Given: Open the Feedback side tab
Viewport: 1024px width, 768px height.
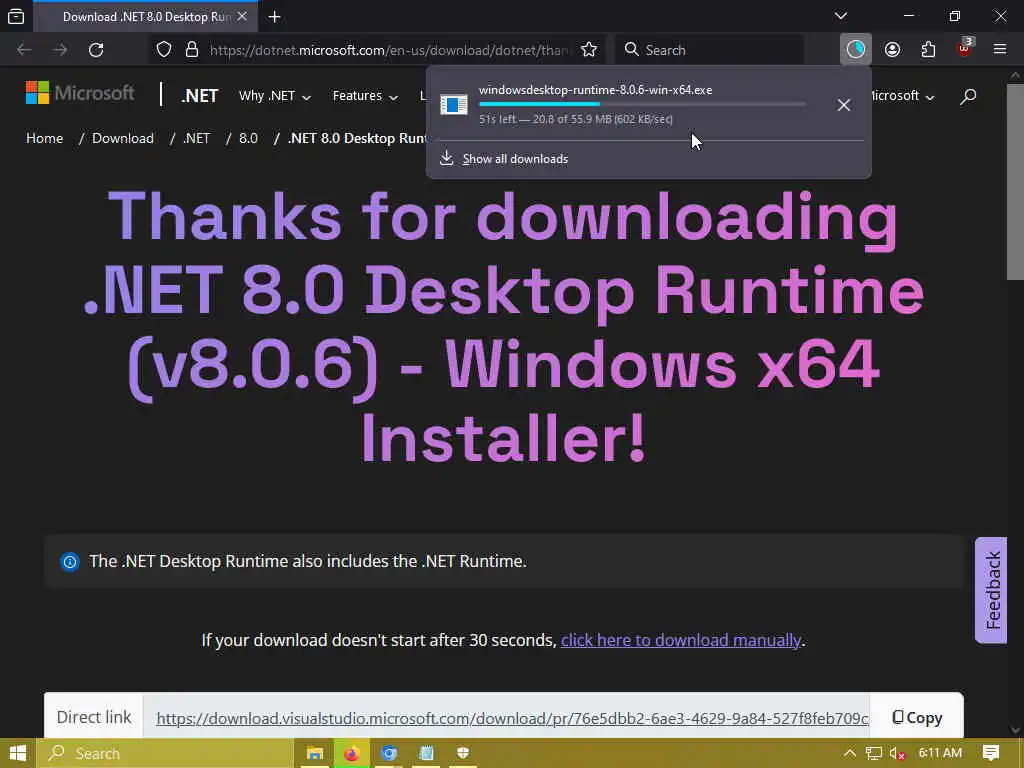Looking at the screenshot, I should point(991,590).
